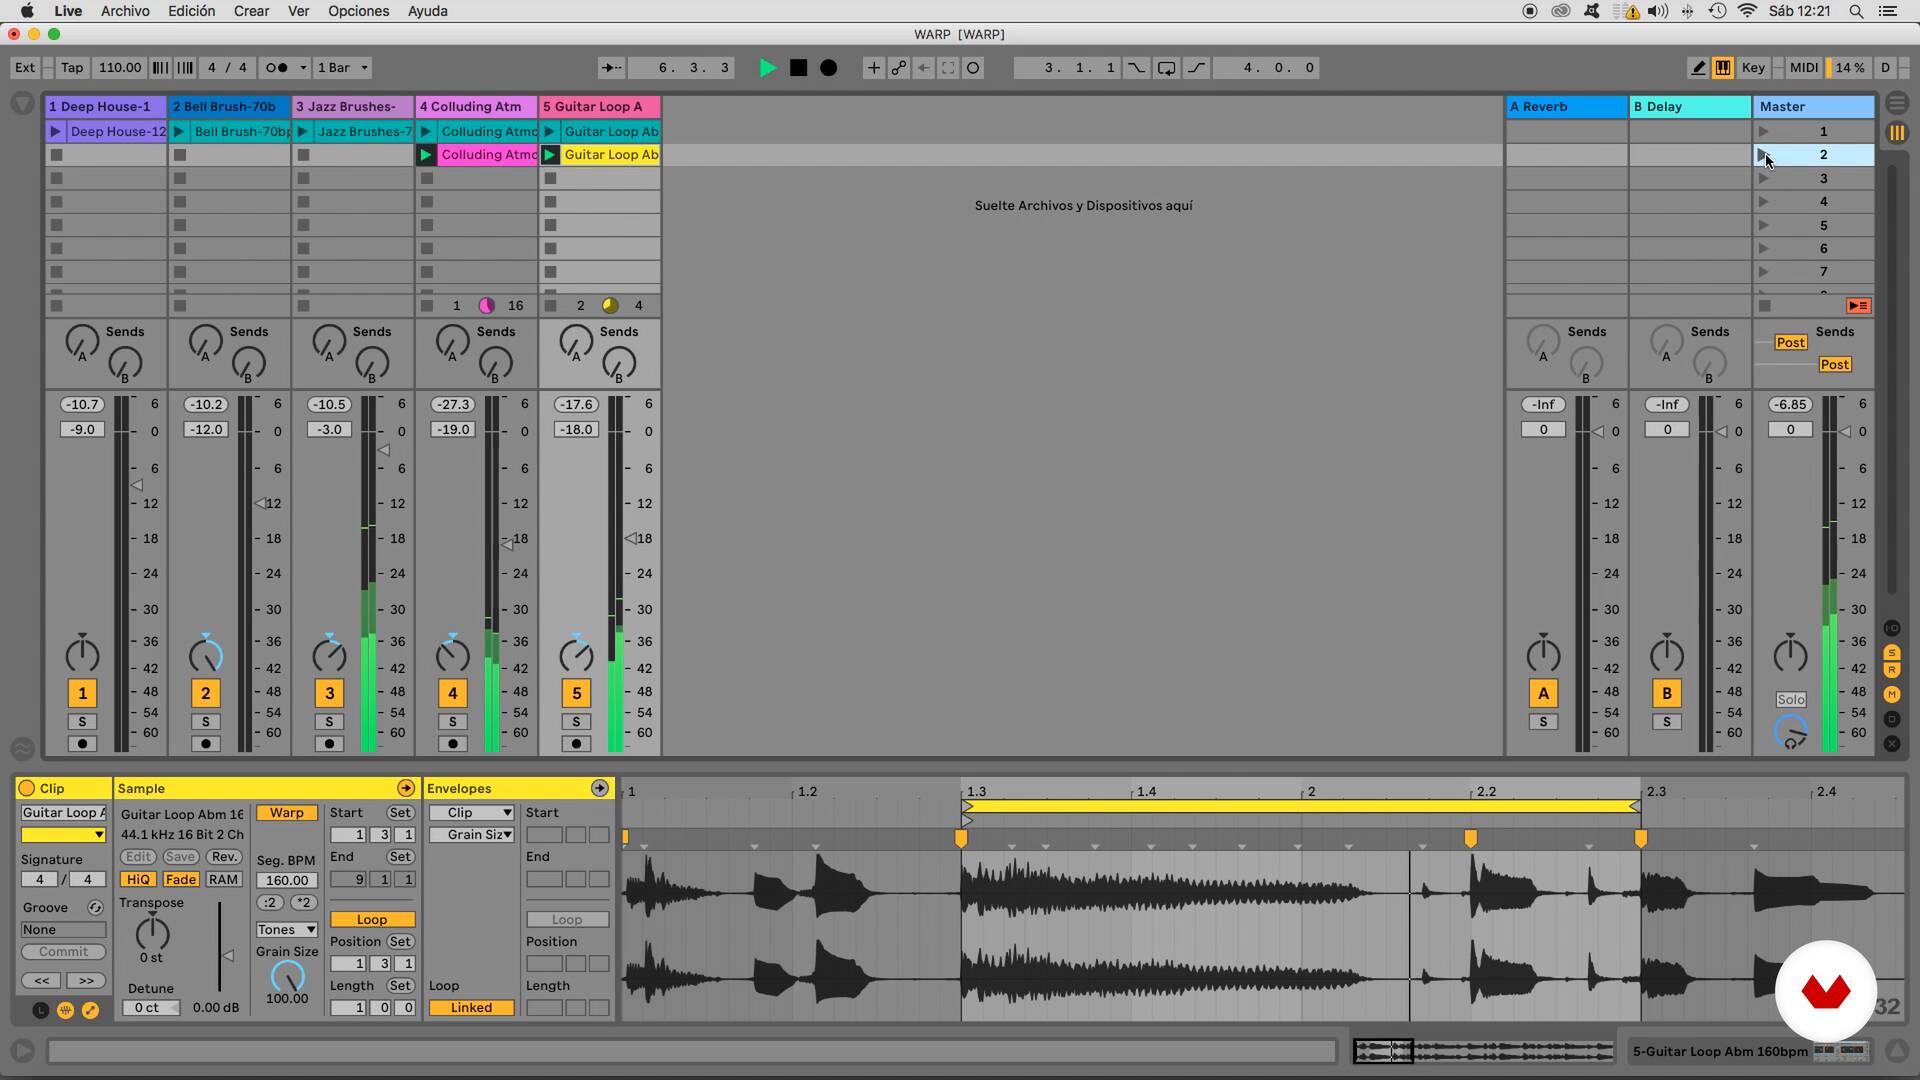
Task: Open Grain Size control chooser
Action: [471, 835]
